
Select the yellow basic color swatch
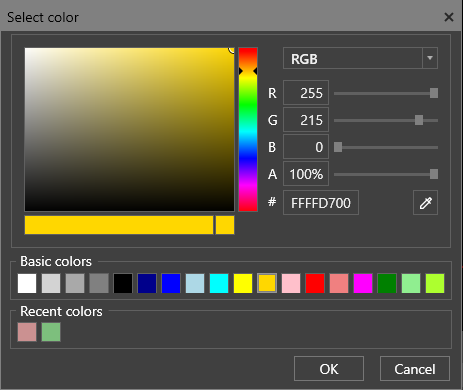[243, 283]
